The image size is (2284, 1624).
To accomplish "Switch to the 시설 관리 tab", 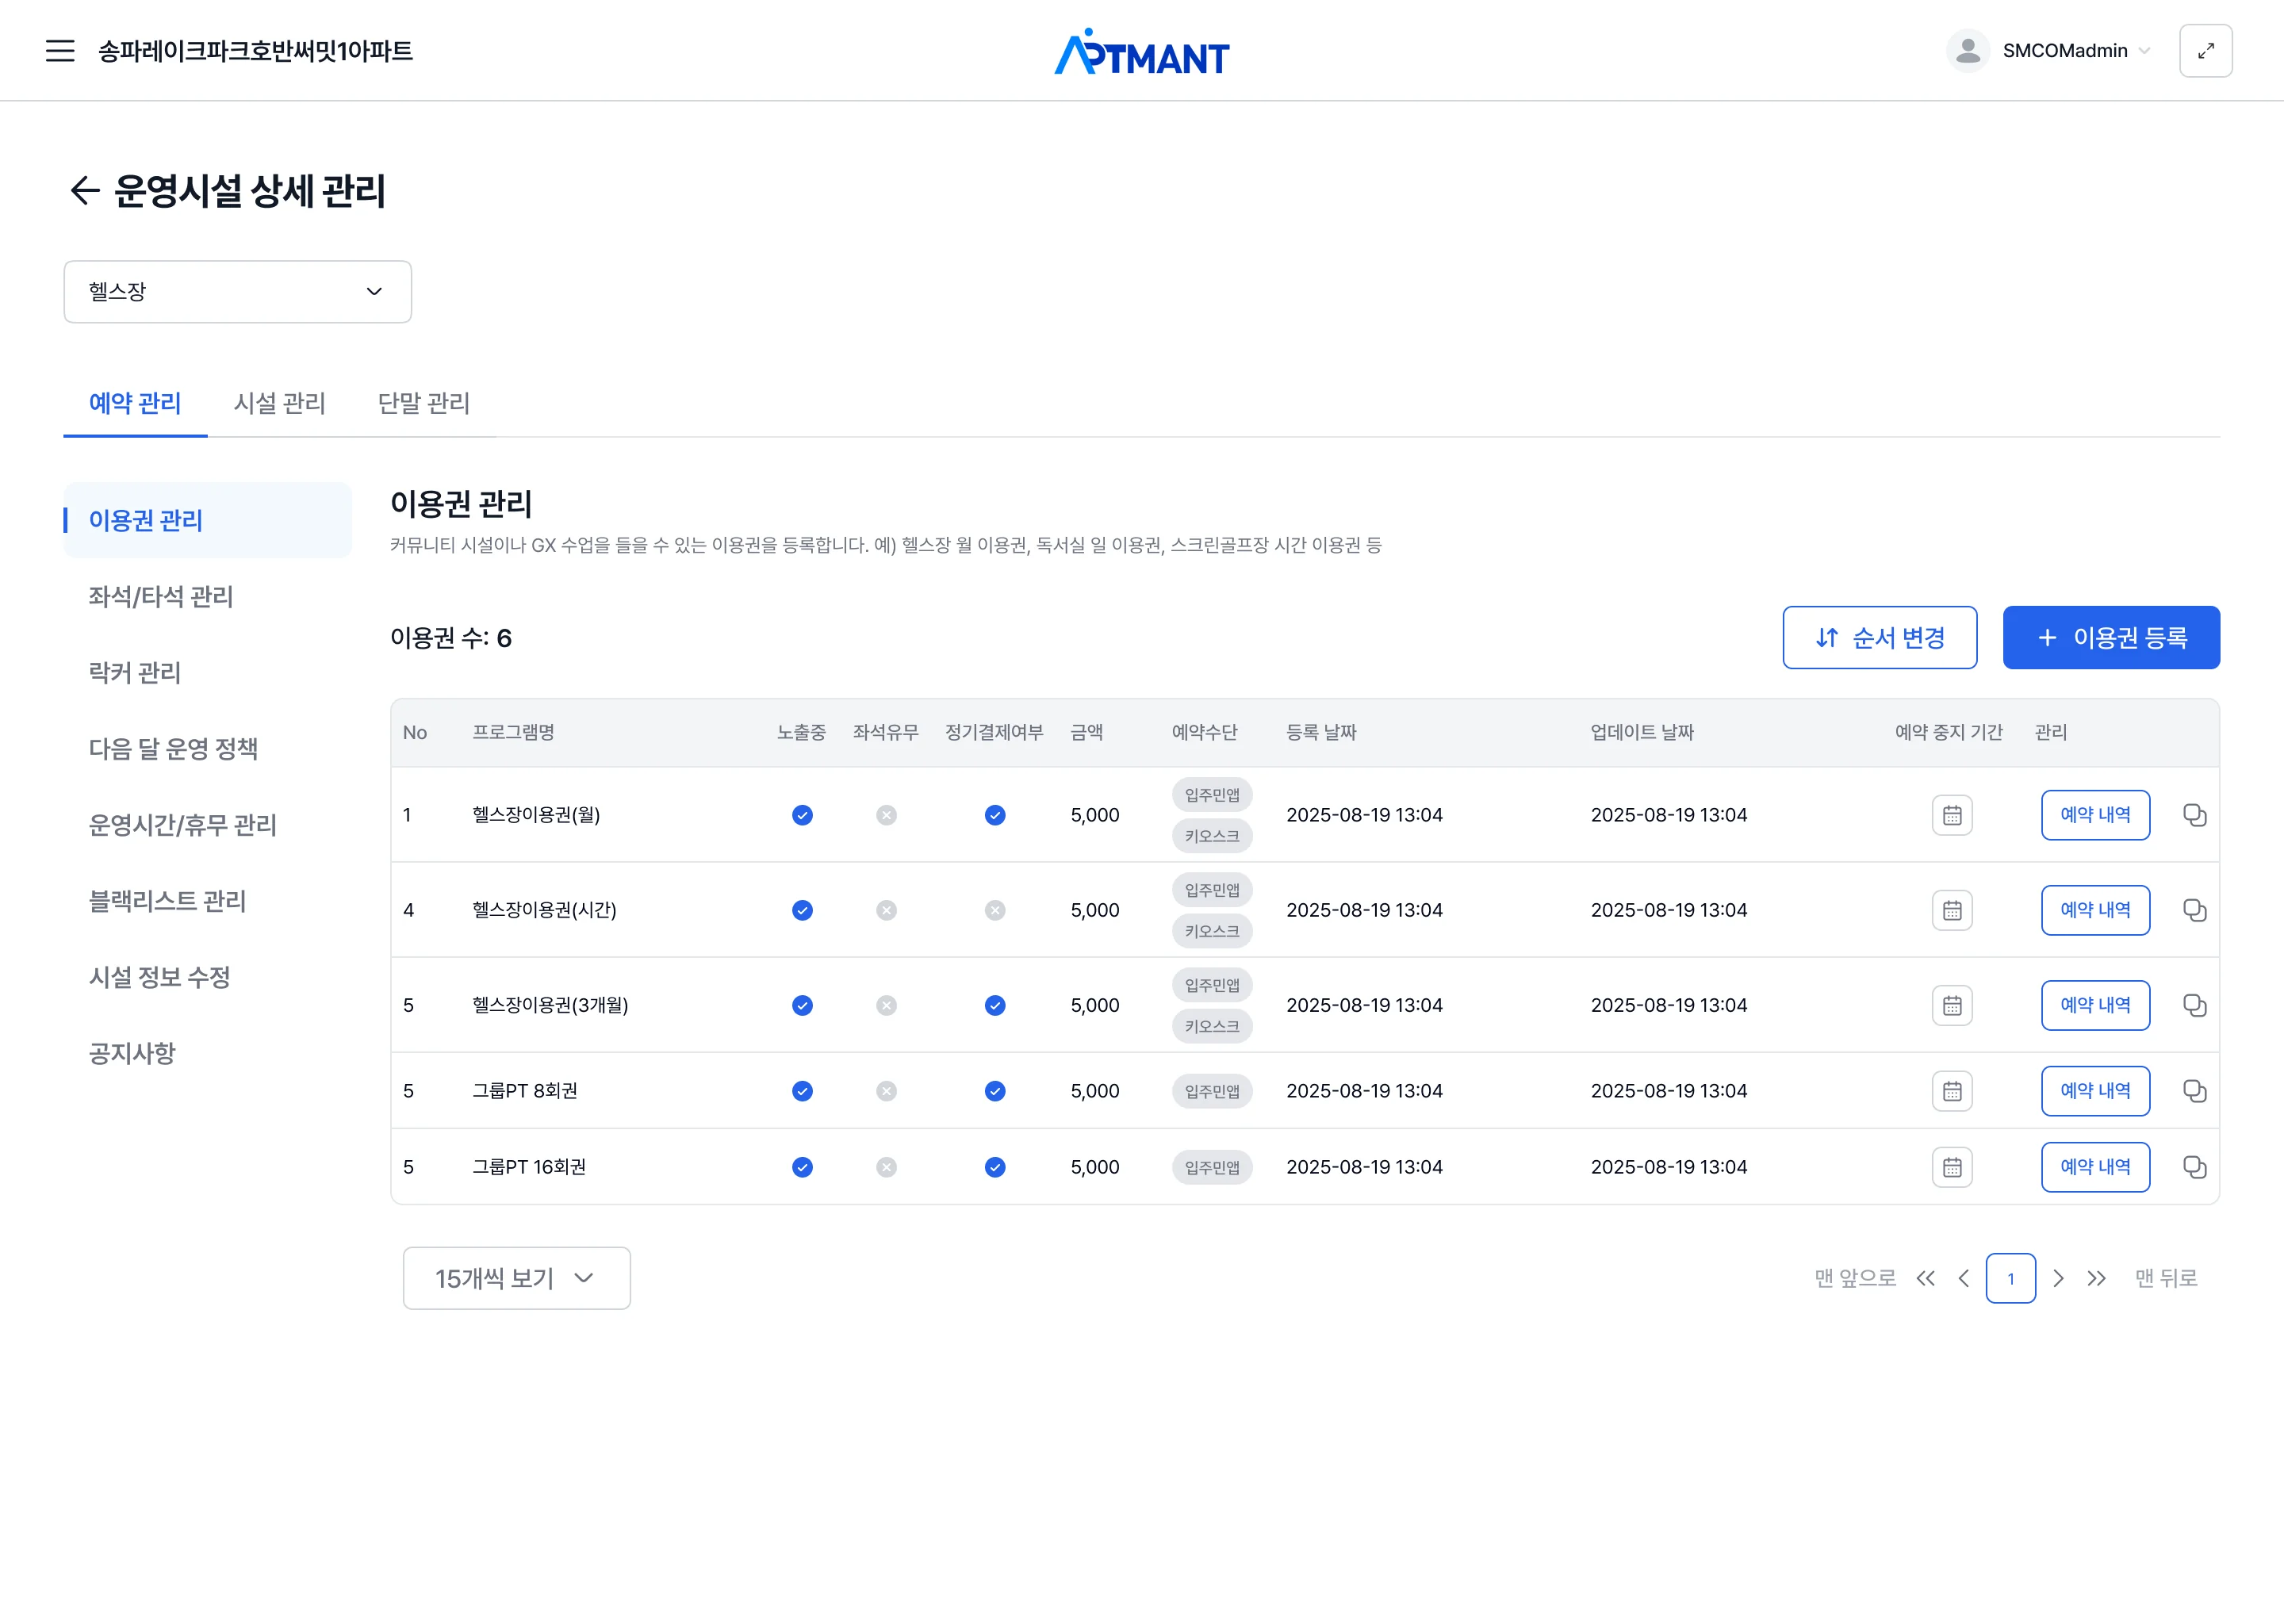I will coord(280,403).
